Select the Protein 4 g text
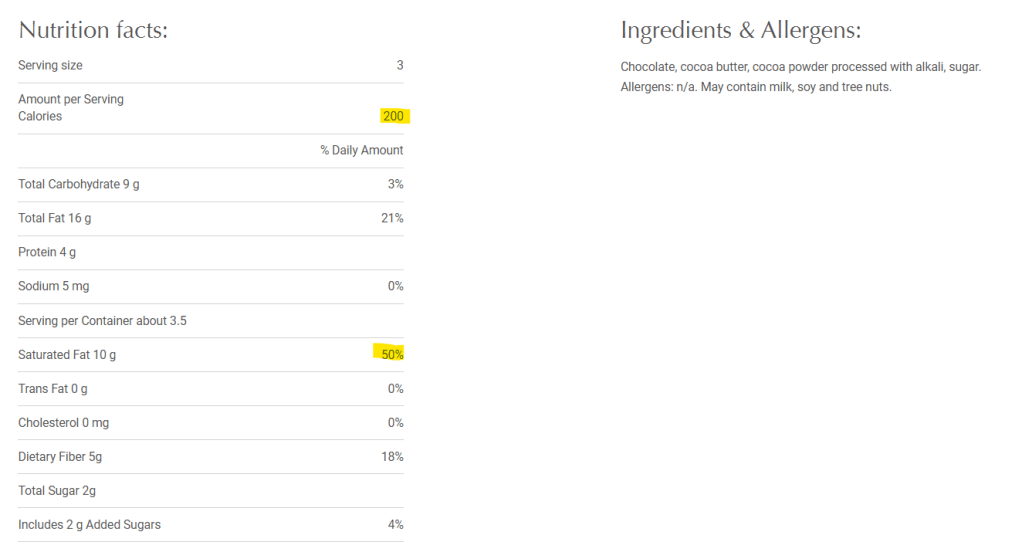 click(x=47, y=252)
